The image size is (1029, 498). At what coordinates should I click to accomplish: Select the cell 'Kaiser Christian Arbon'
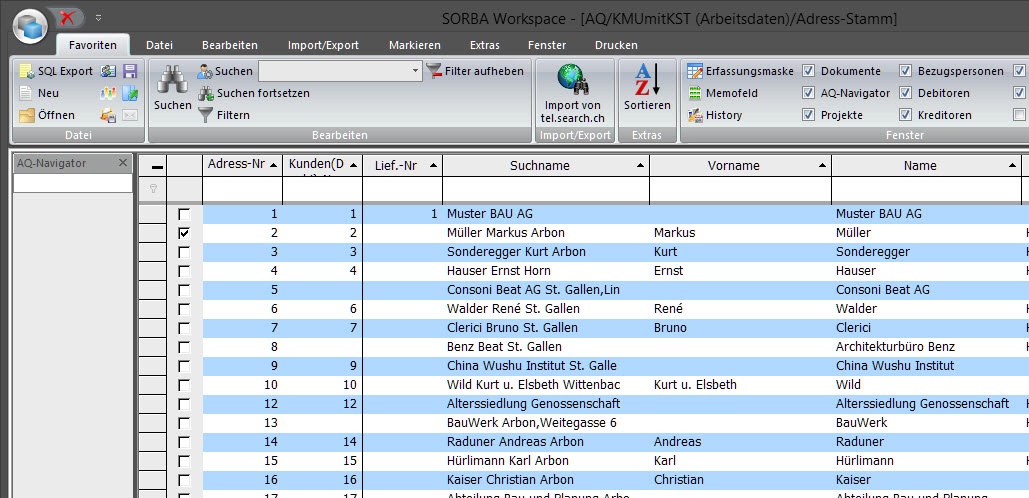546,480
